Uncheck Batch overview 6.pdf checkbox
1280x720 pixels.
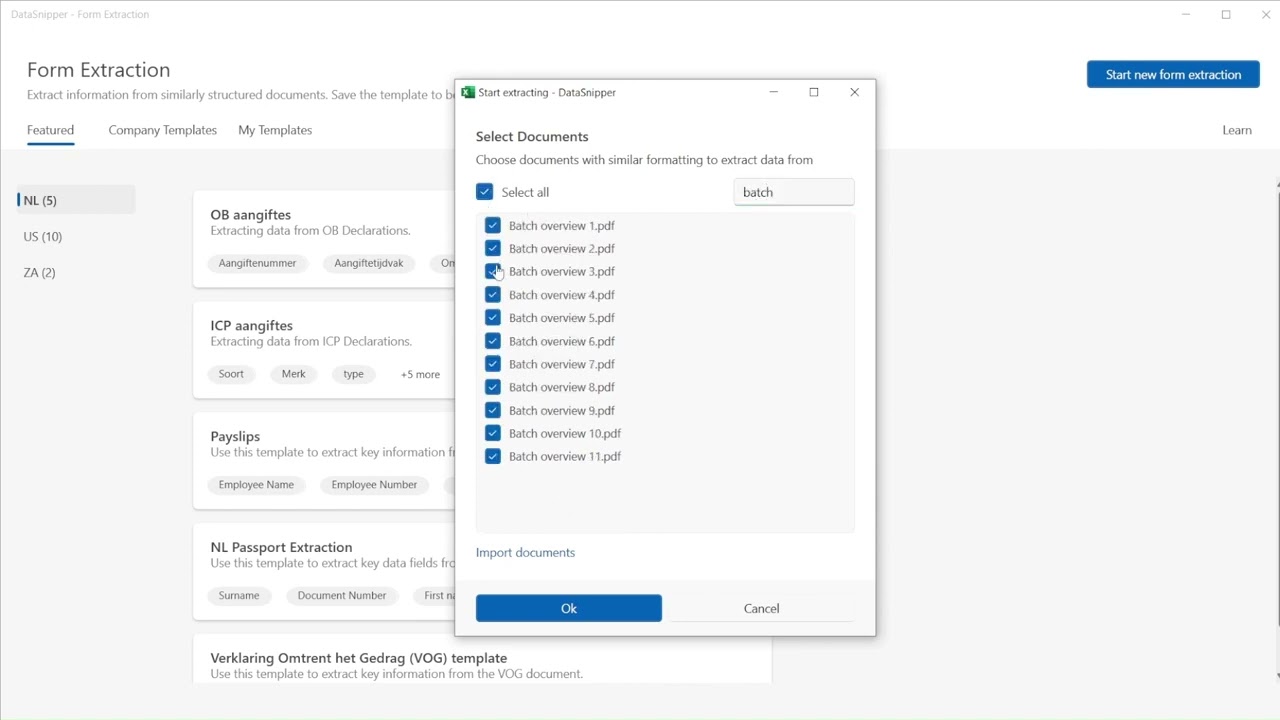[493, 341]
